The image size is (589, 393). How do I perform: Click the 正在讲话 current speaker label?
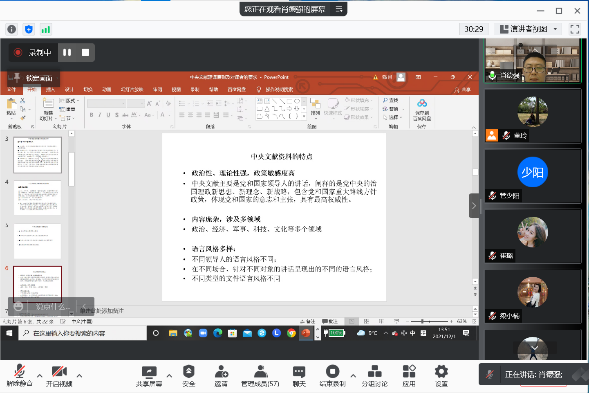[x=533, y=374]
